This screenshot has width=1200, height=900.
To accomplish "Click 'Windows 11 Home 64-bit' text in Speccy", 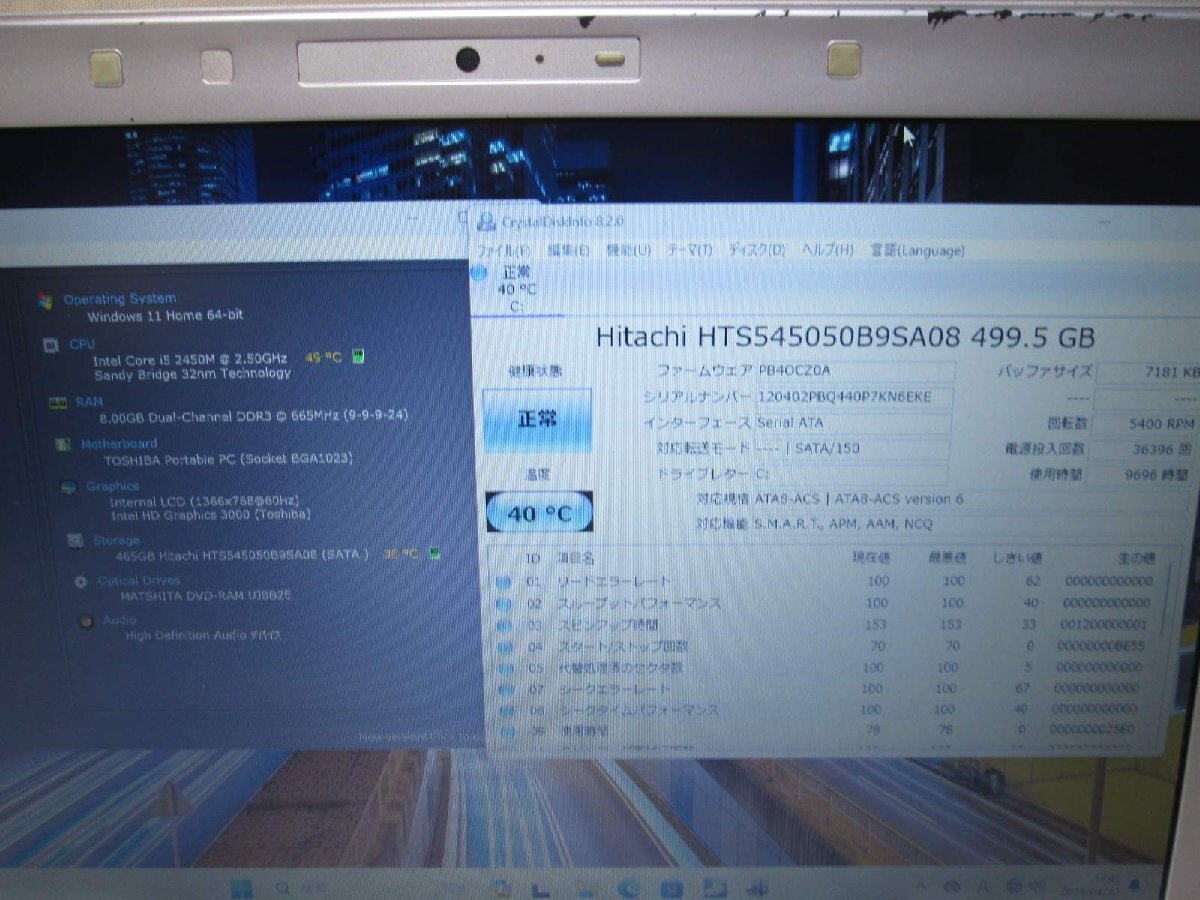I will click(165, 316).
